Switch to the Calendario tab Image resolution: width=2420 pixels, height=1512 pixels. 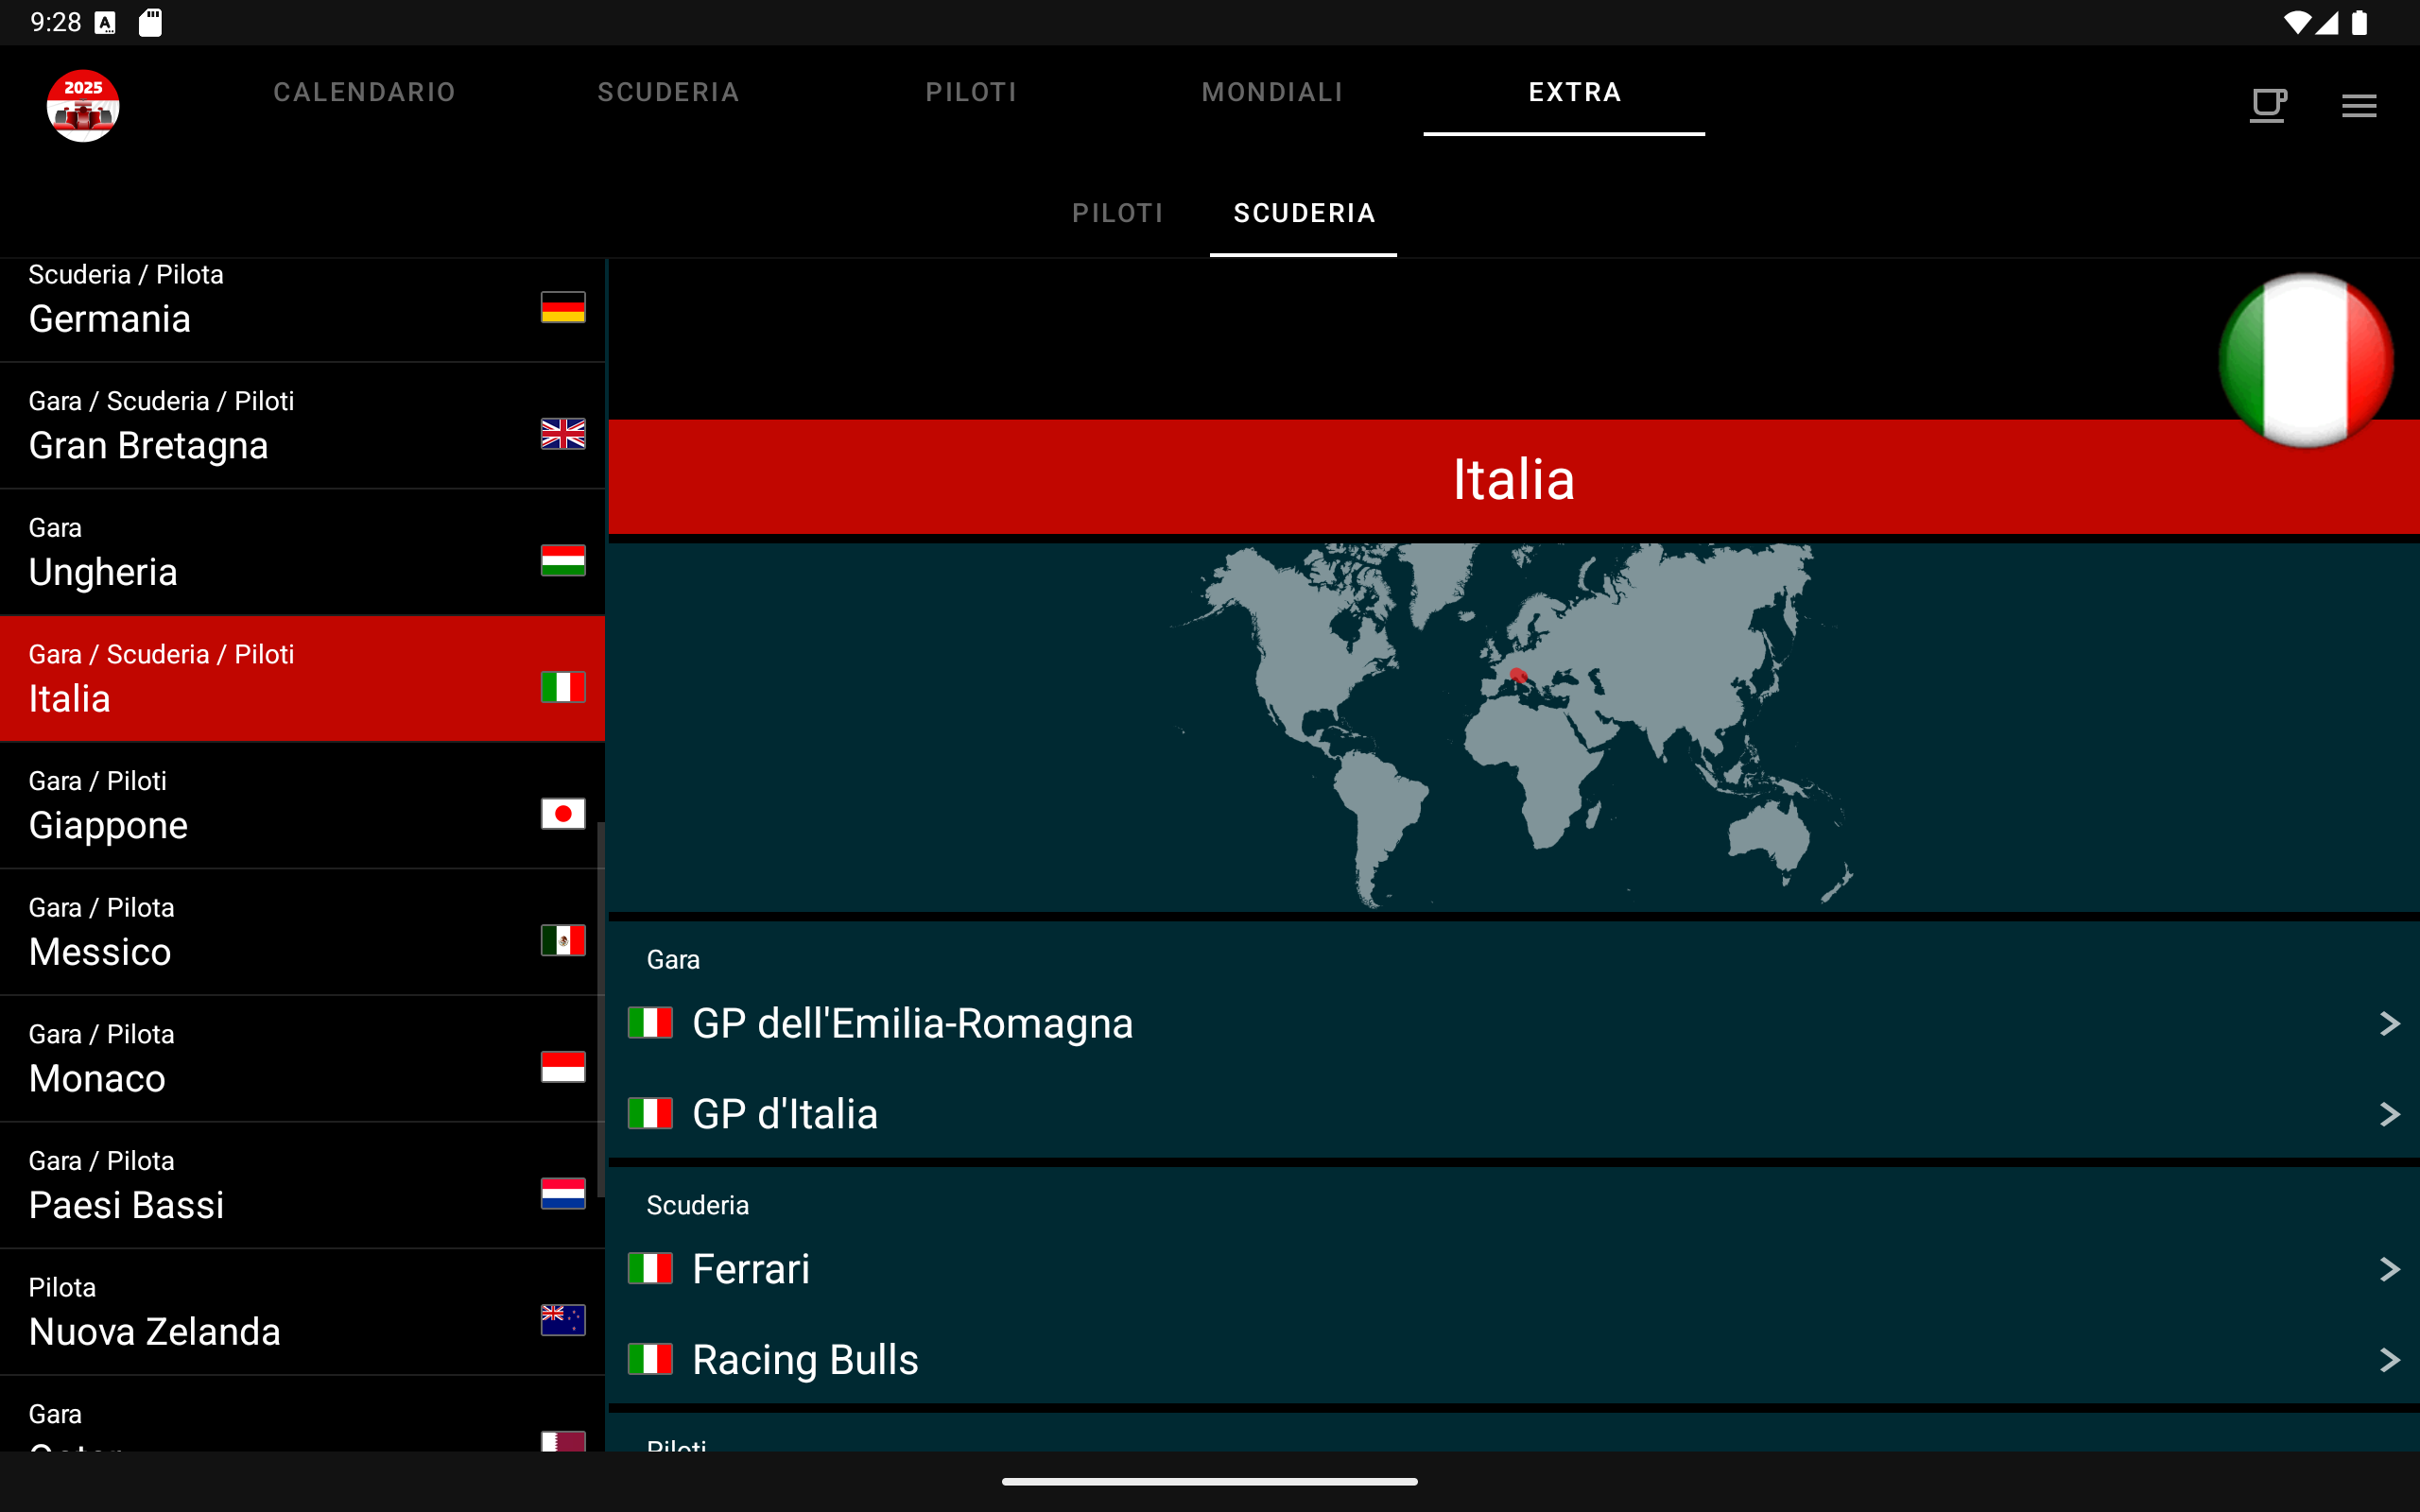(x=364, y=92)
